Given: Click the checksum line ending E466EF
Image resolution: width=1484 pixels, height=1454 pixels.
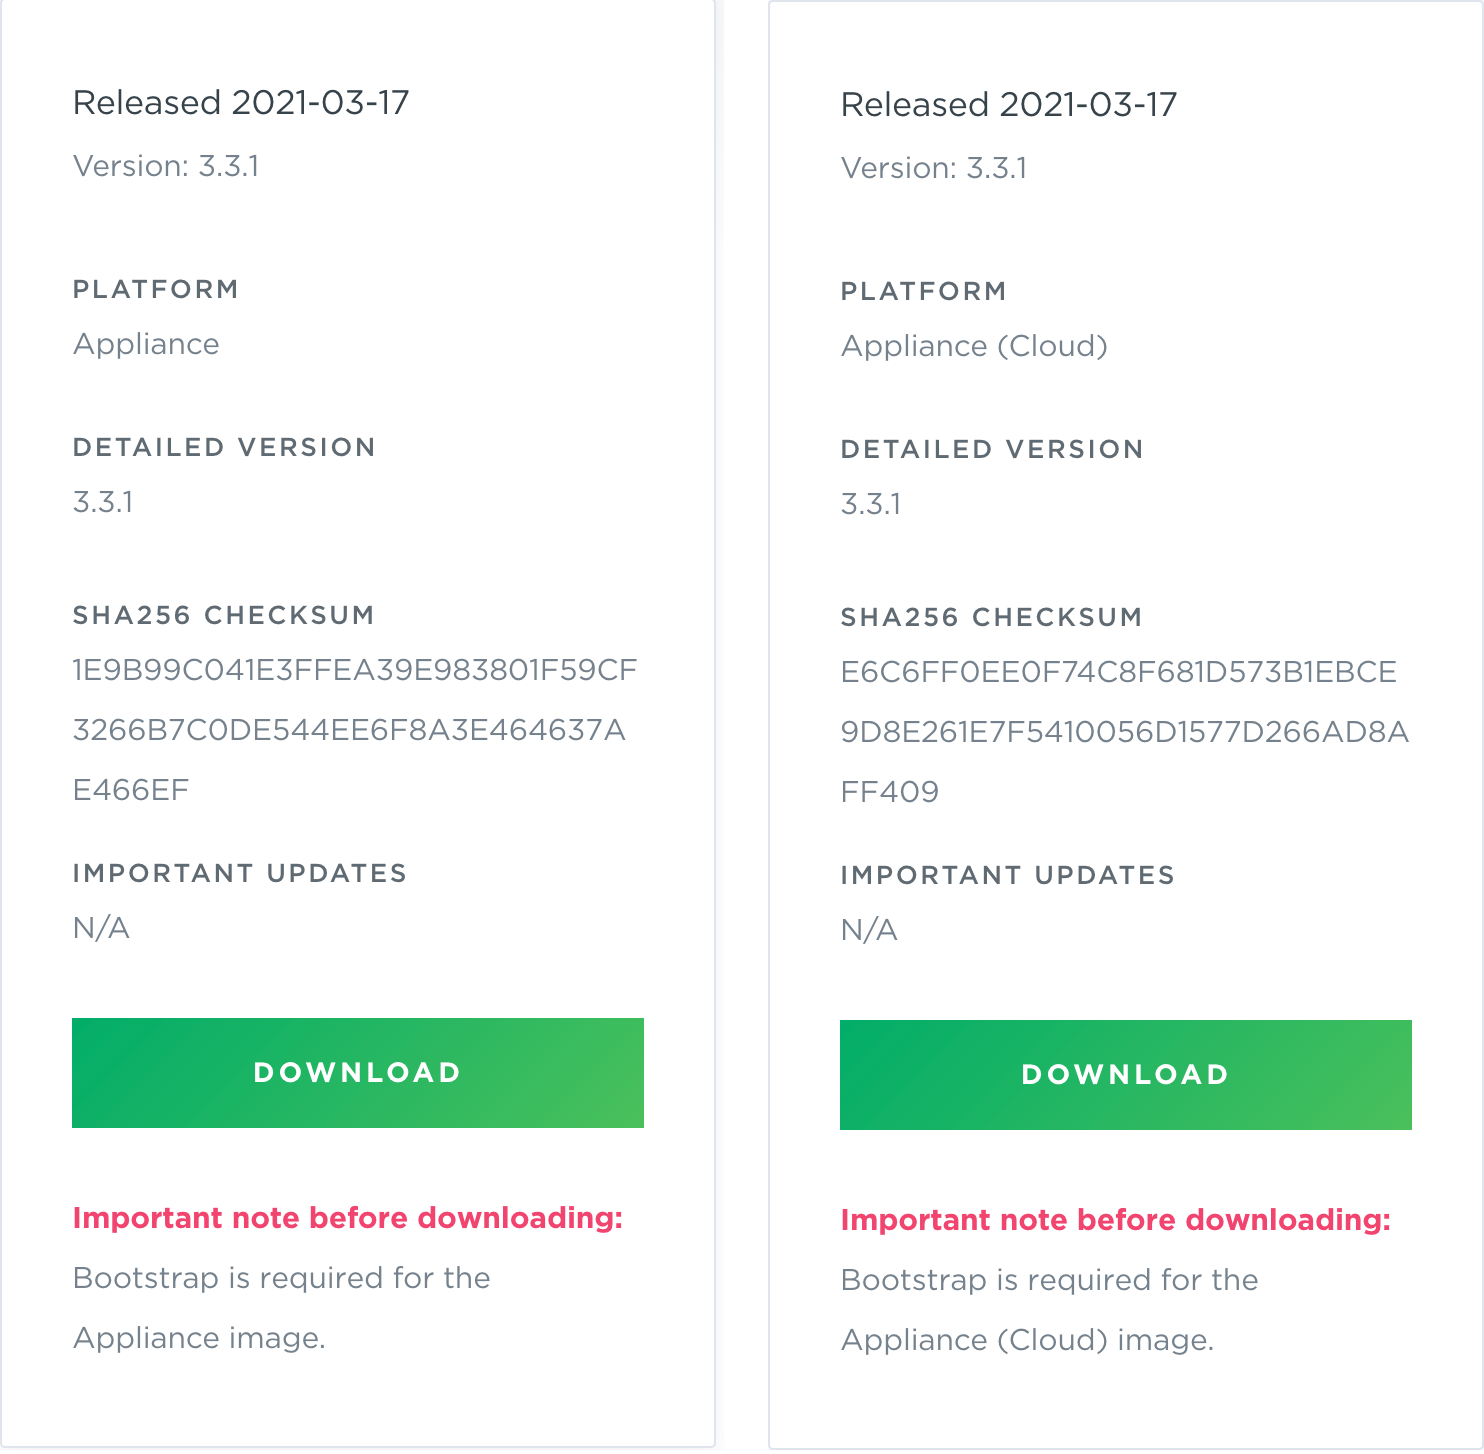Looking at the screenshot, I should pyautogui.click(x=131, y=790).
